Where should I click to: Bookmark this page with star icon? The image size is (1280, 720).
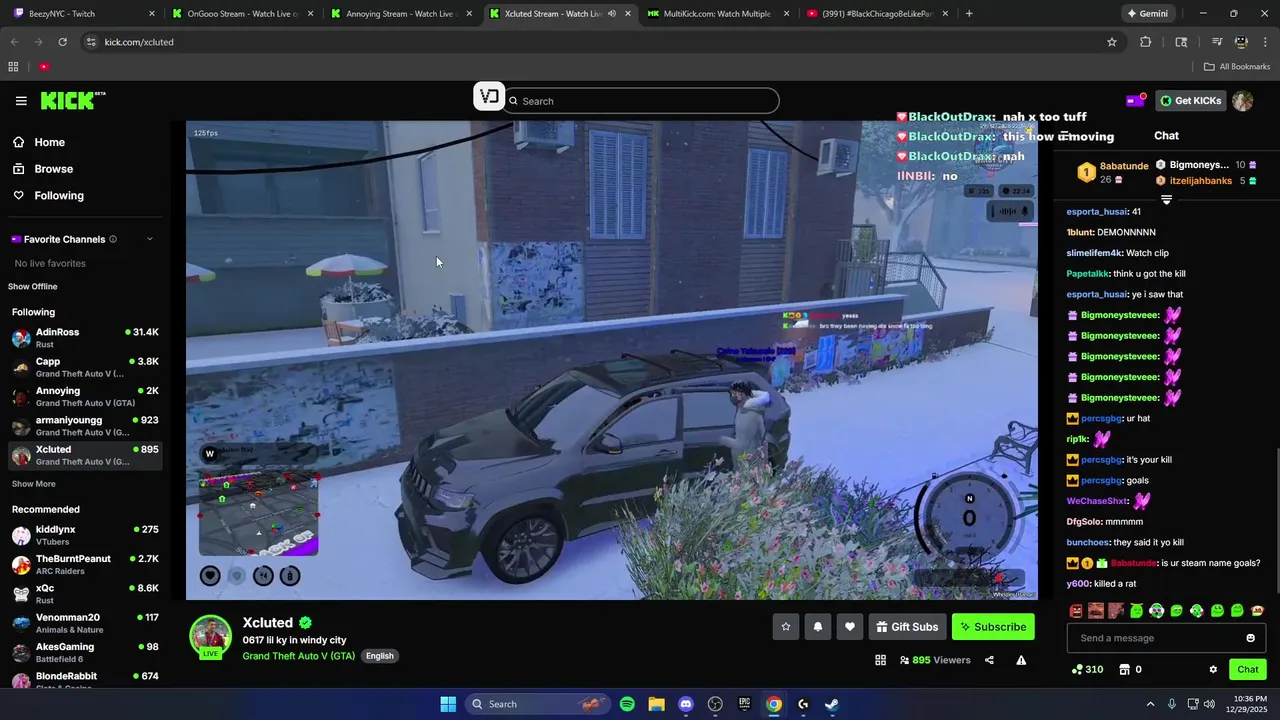(1112, 42)
